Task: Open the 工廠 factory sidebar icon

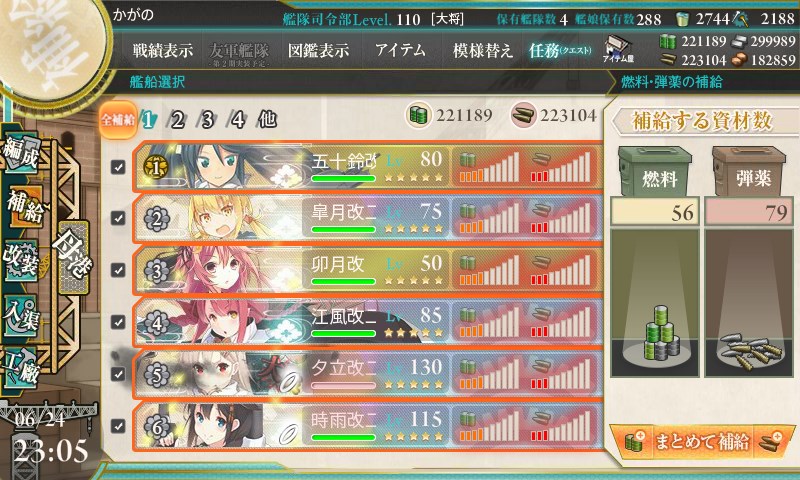Action: point(21,367)
